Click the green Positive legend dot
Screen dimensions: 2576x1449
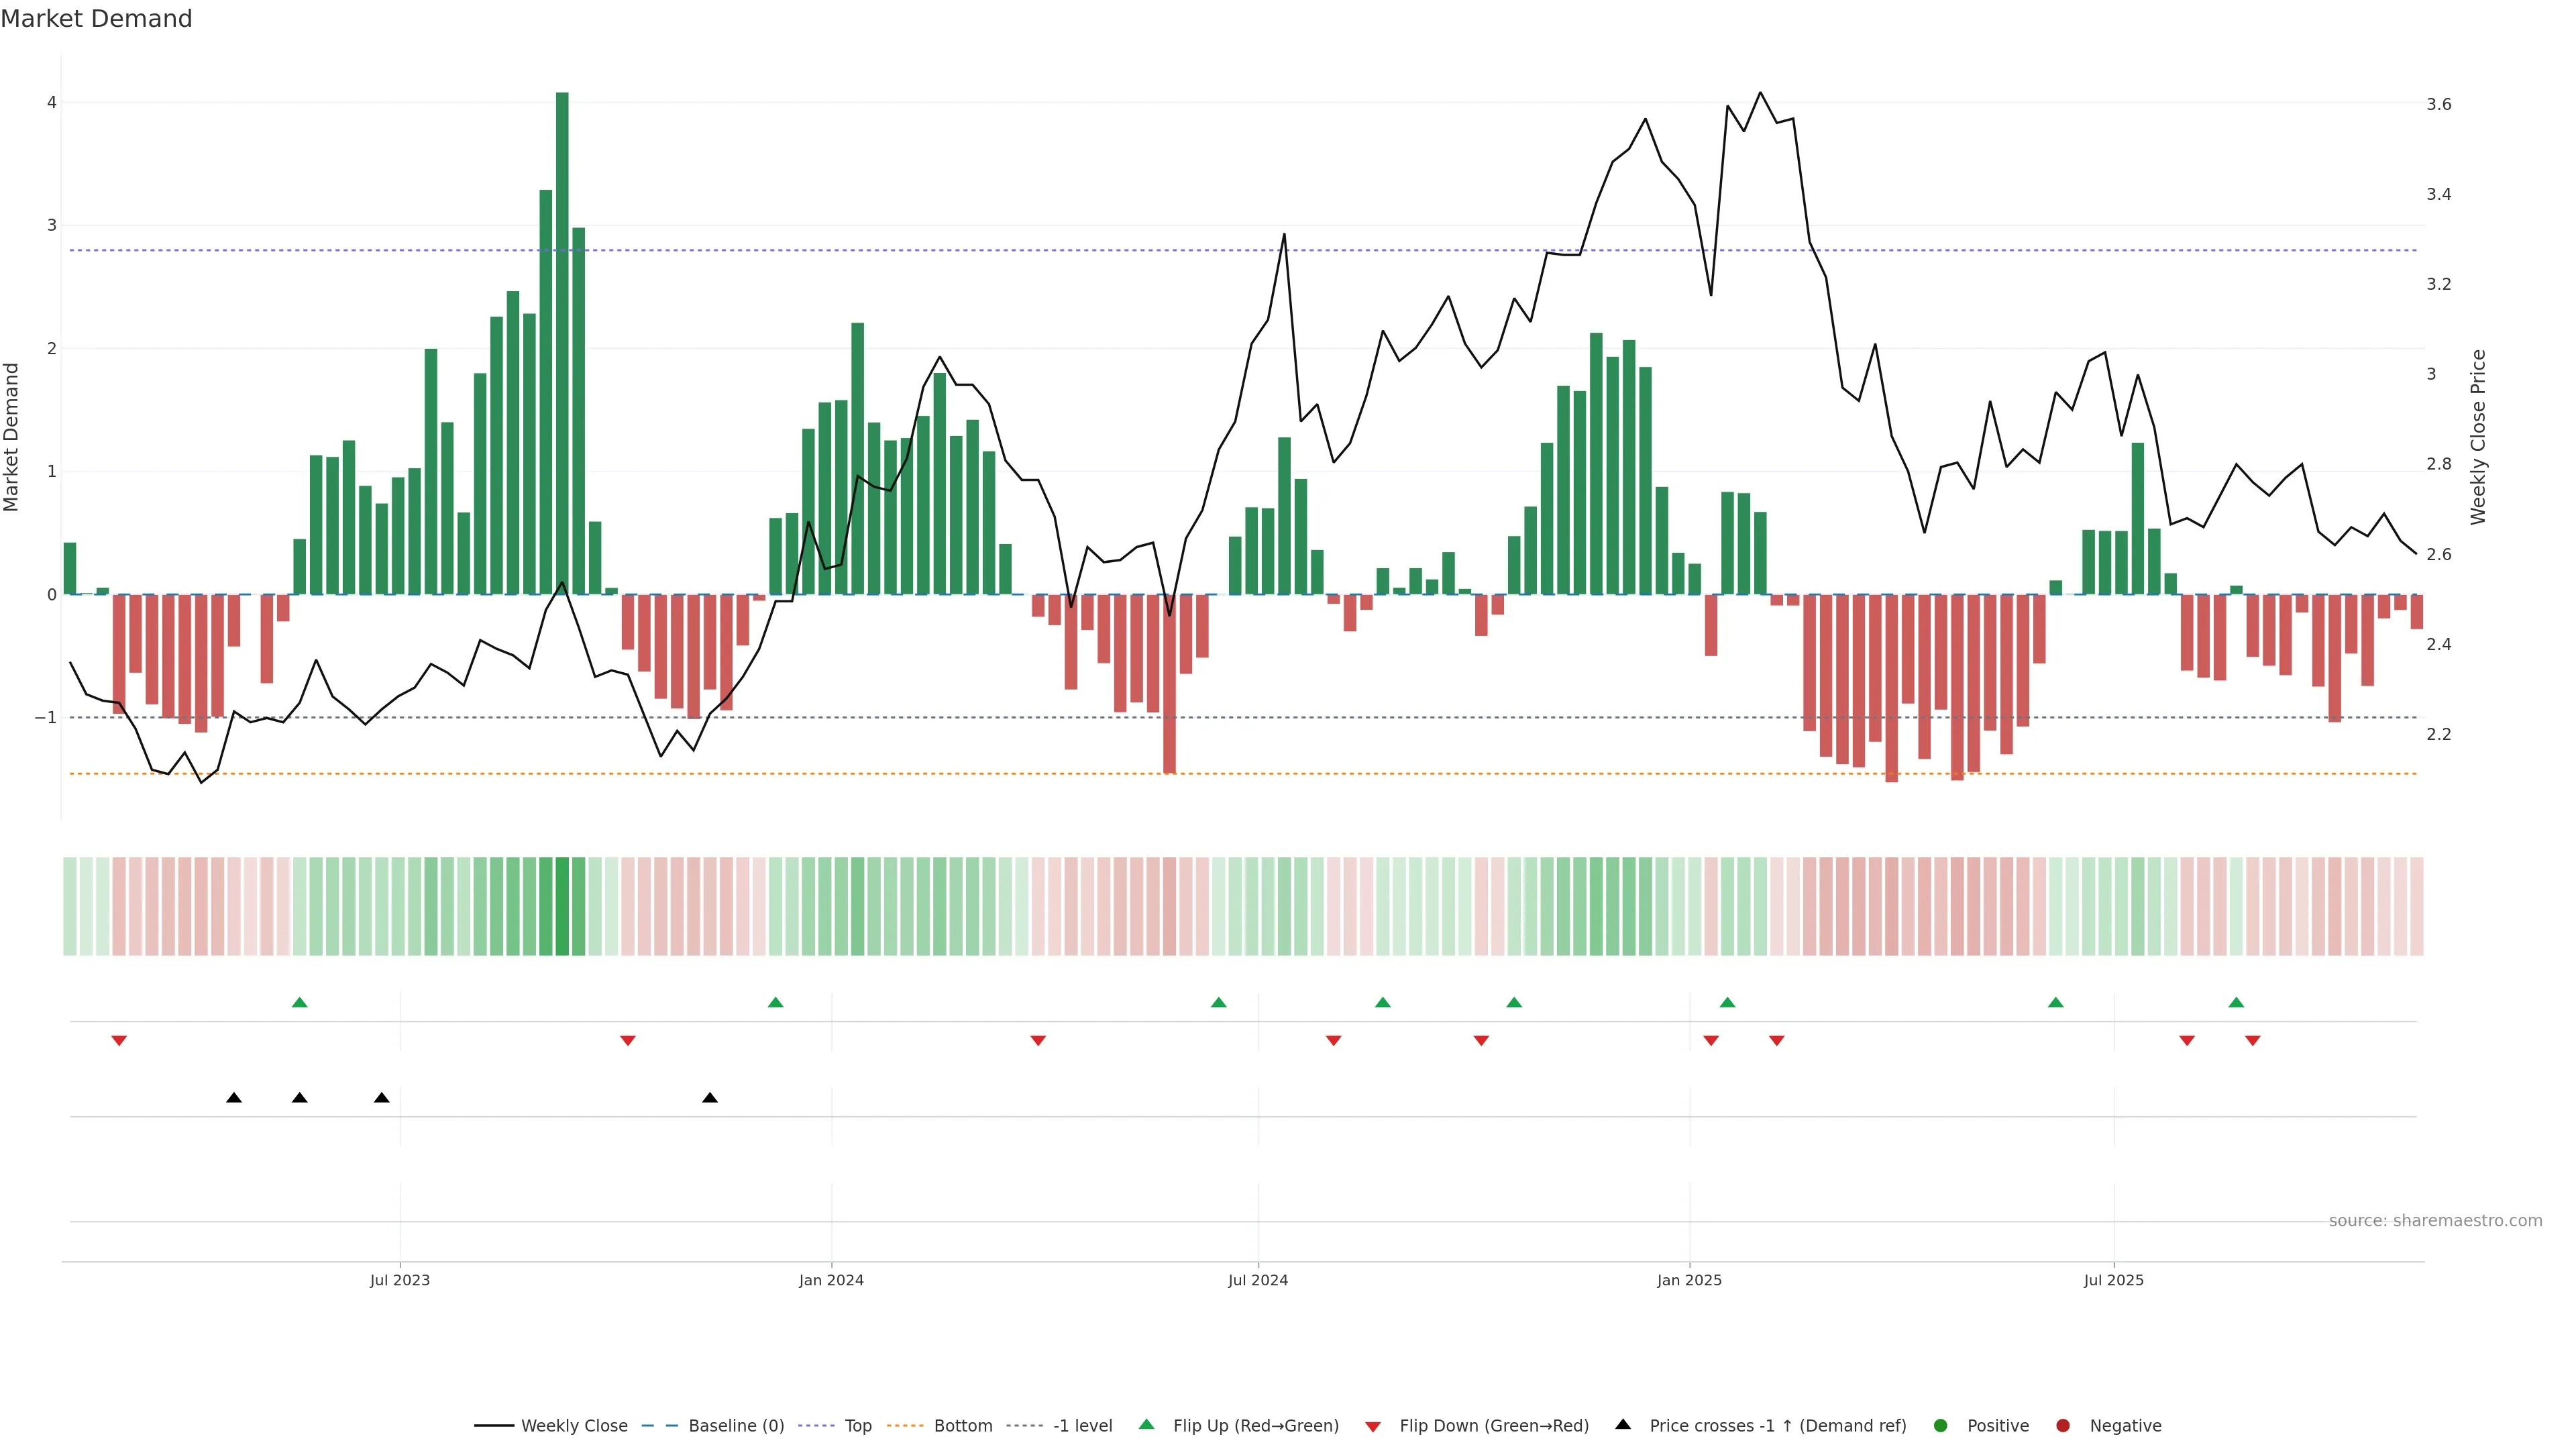[1941, 1426]
